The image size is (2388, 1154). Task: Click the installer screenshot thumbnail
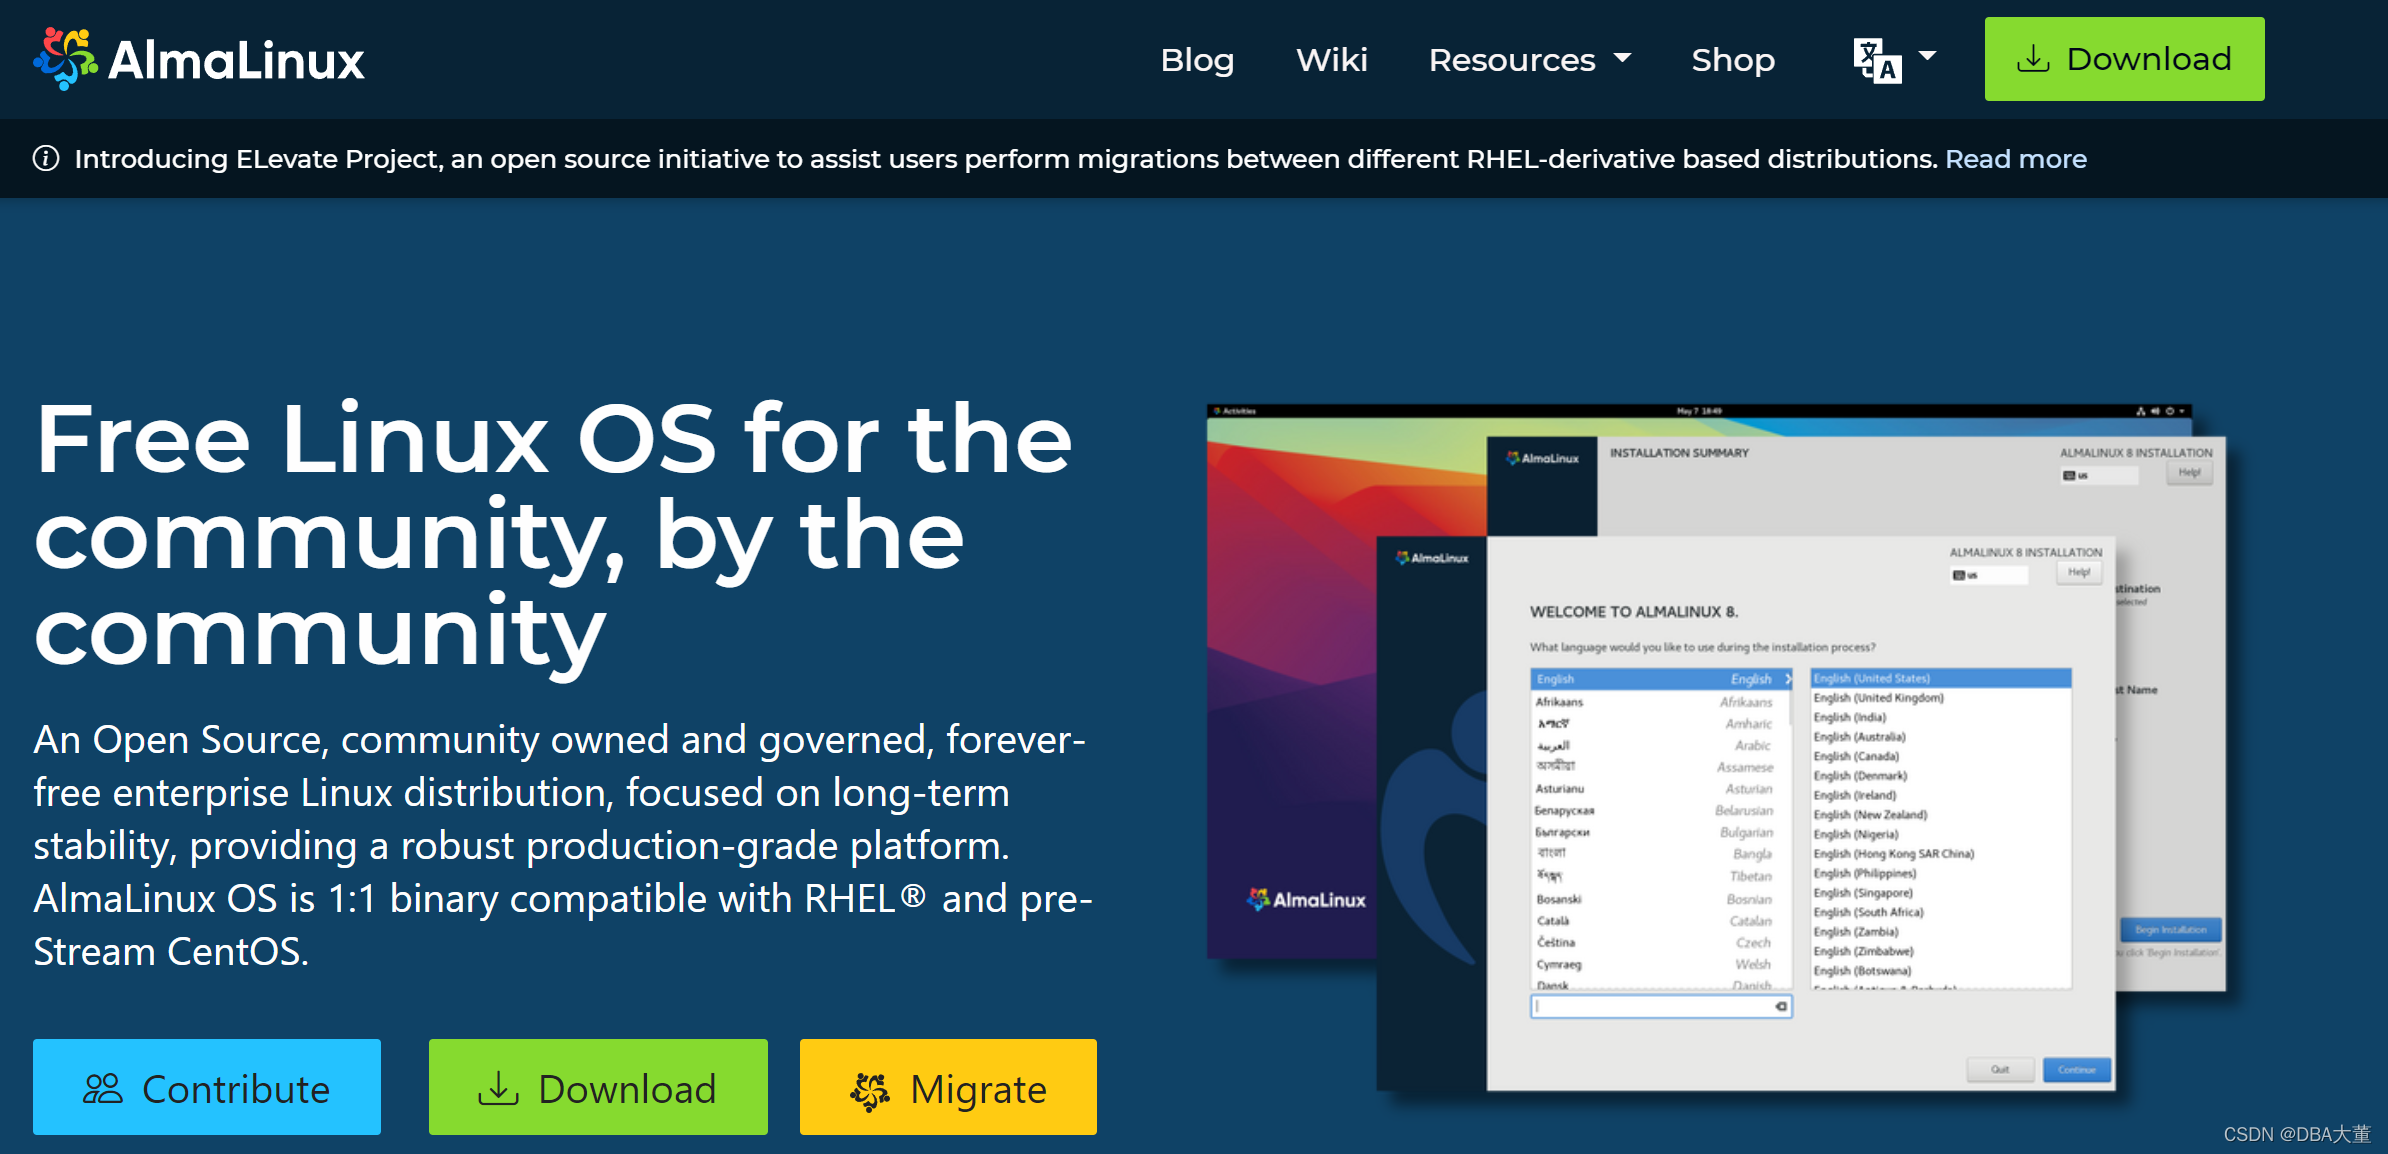(1716, 748)
